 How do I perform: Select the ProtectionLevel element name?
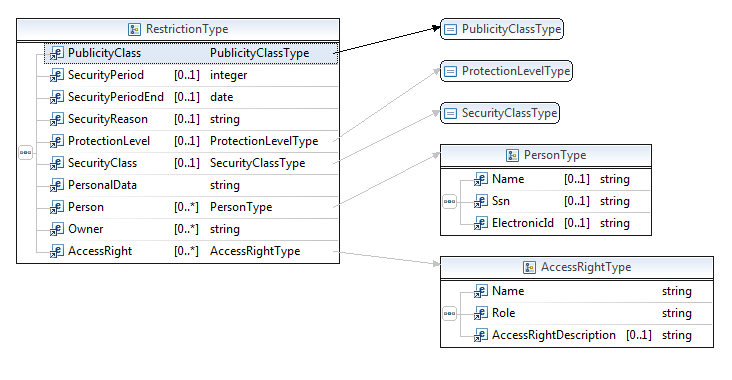[109, 141]
